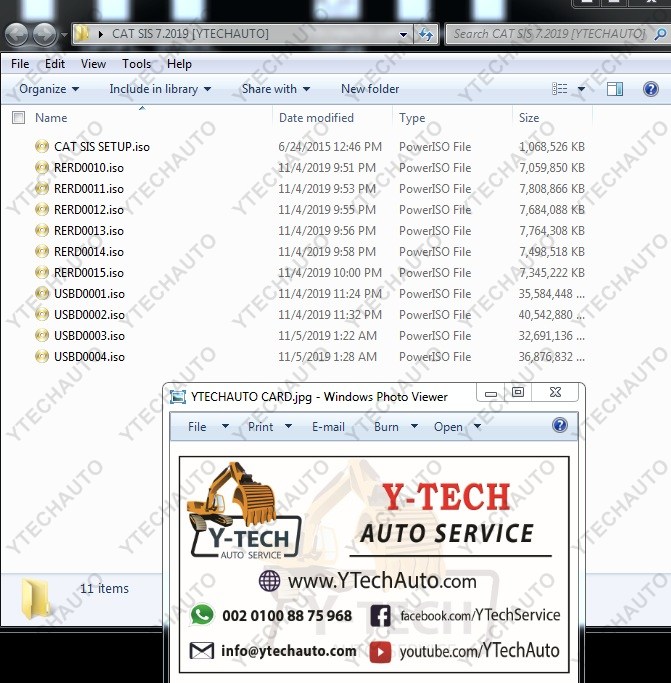Viewport: 671px width, 683px height.
Task: Select the USBD0004.iso disc icon
Action: tap(42, 357)
